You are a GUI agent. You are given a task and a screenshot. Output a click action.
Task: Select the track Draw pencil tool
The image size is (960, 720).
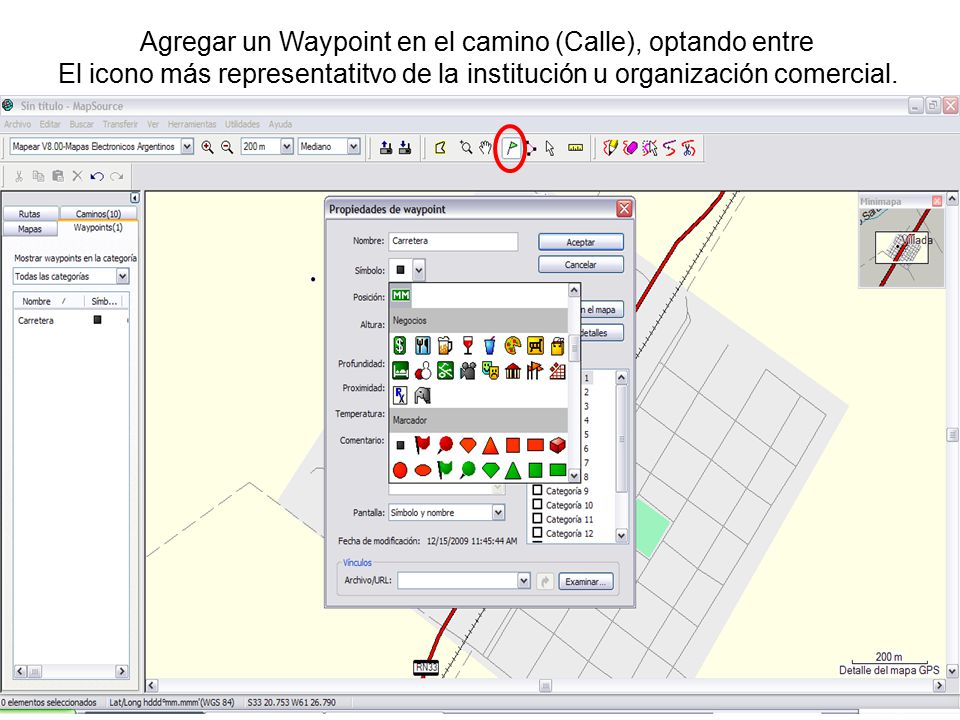point(610,148)
